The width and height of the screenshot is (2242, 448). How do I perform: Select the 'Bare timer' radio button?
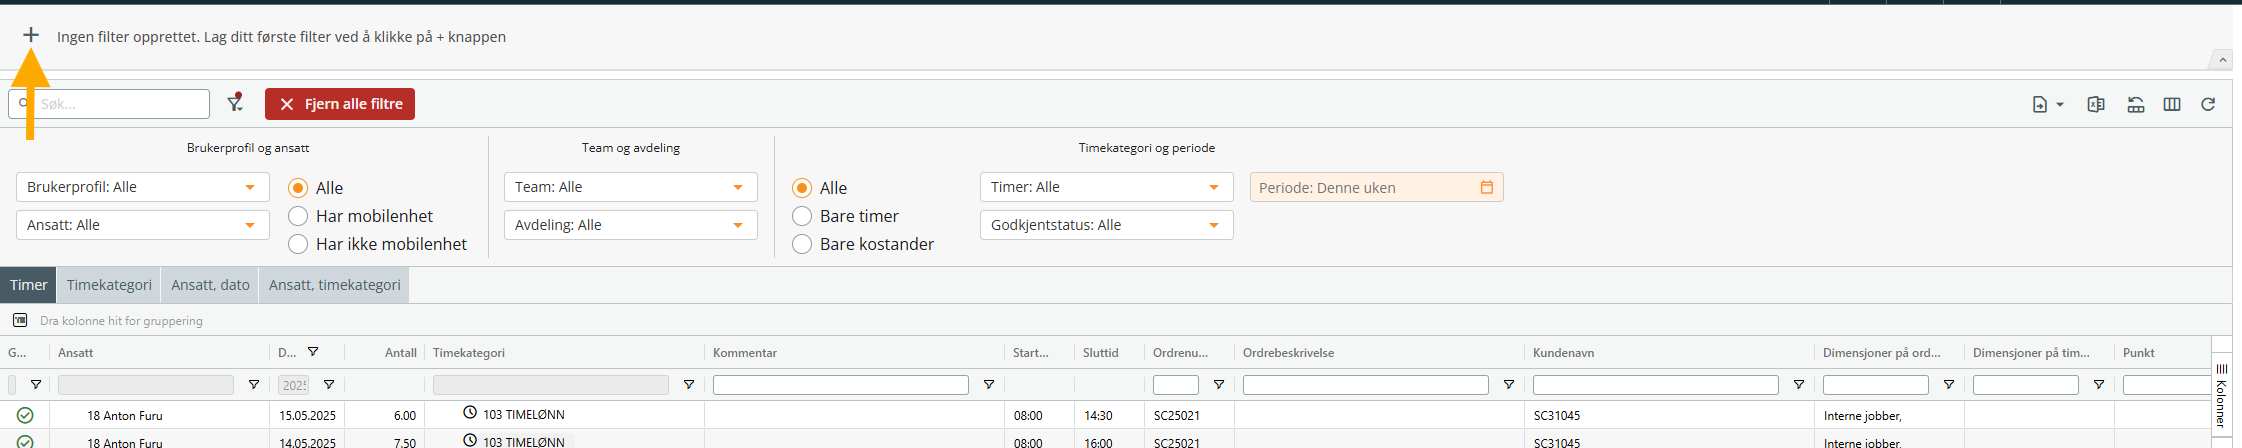tap(802, 216)
